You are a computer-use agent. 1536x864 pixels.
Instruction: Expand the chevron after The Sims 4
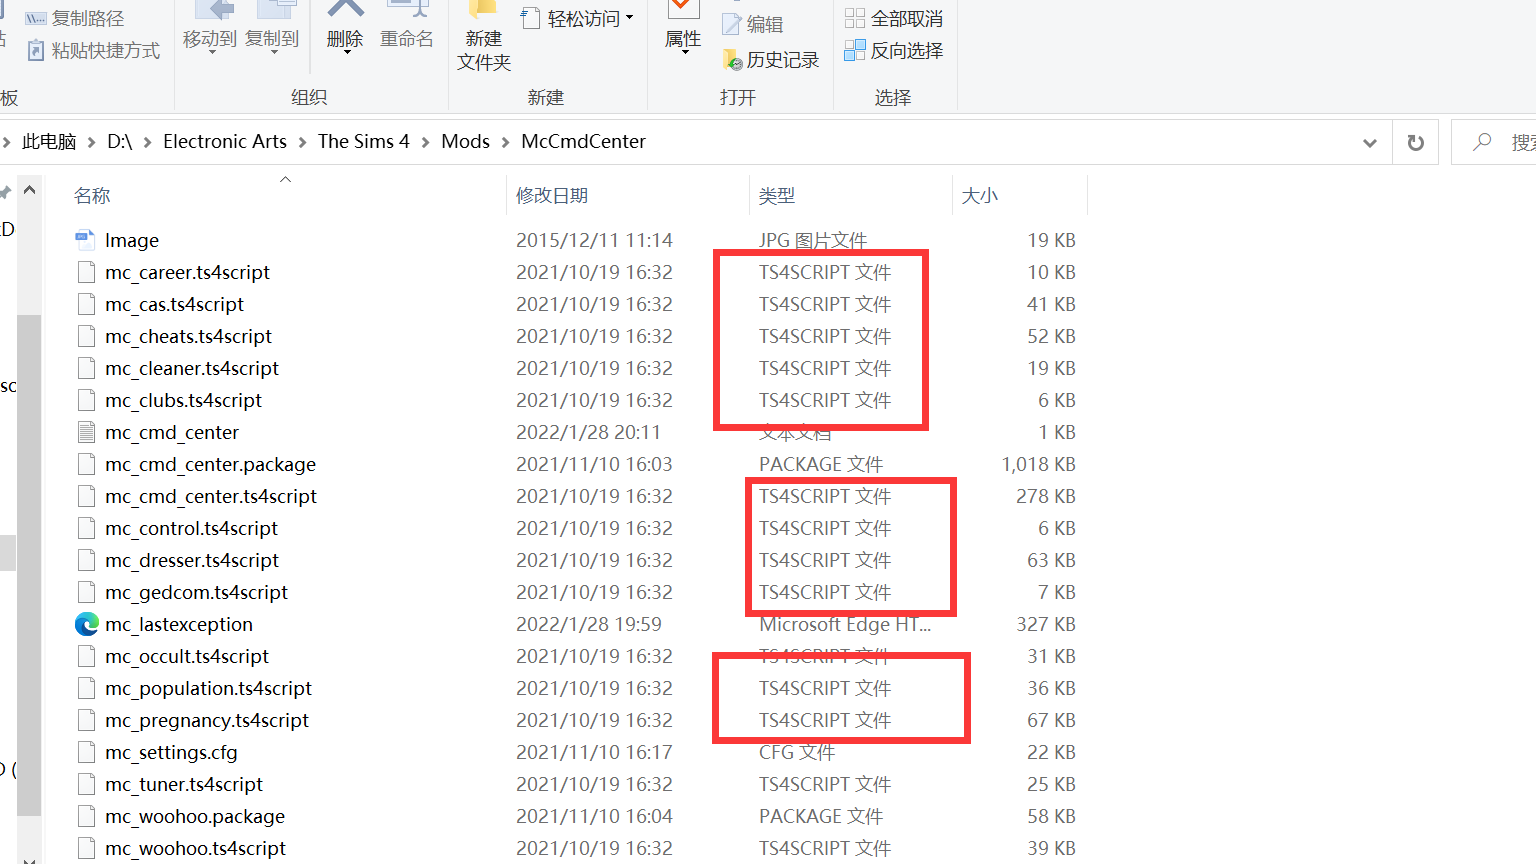426,143
